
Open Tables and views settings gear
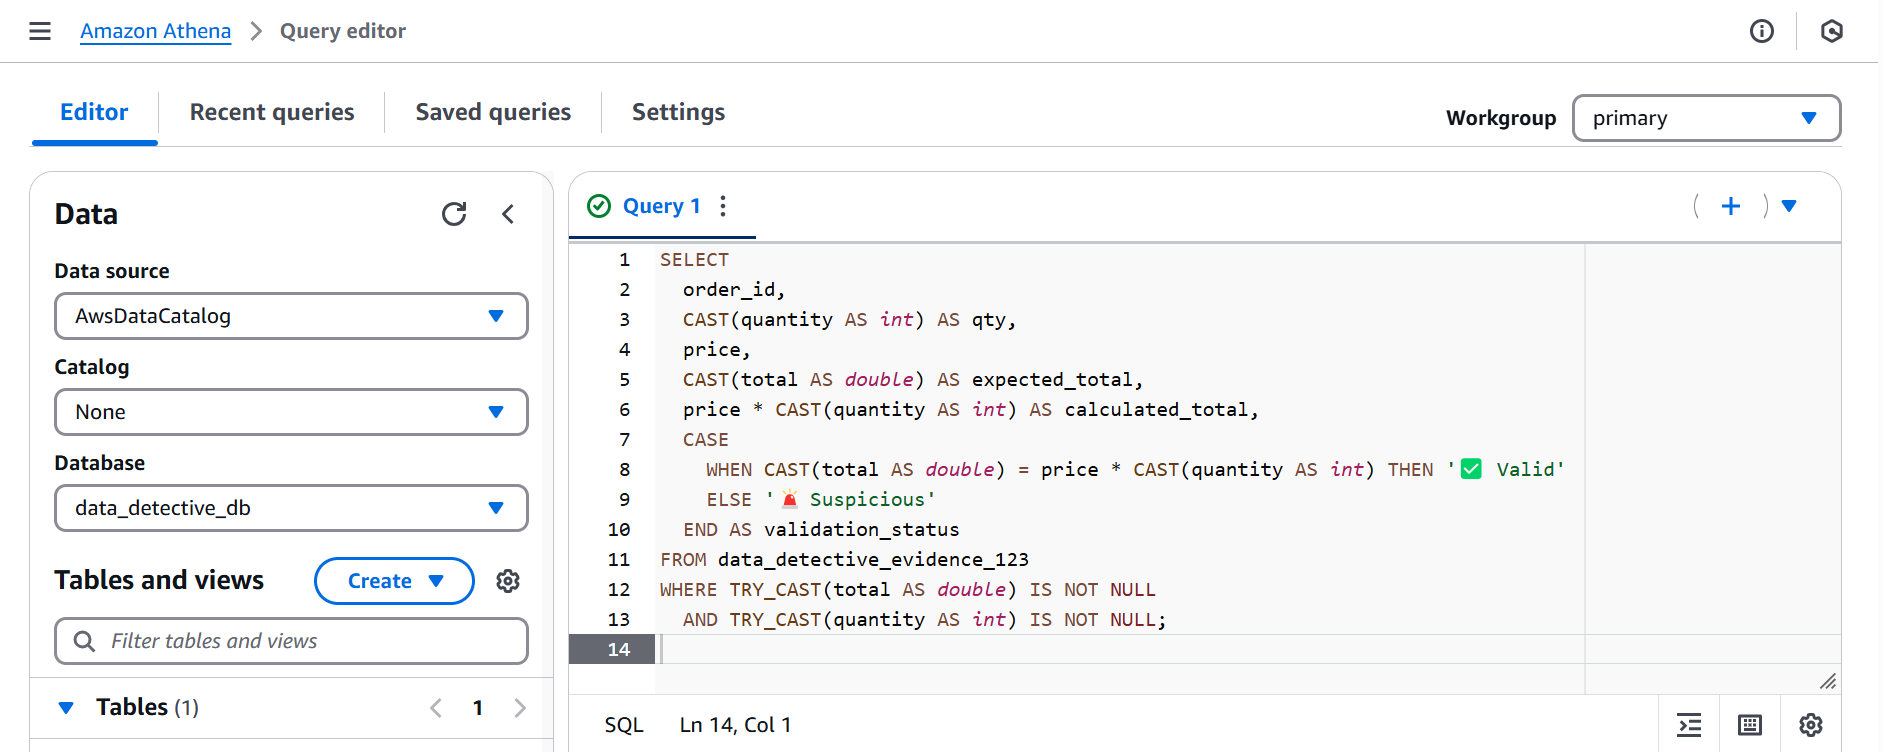508,581
